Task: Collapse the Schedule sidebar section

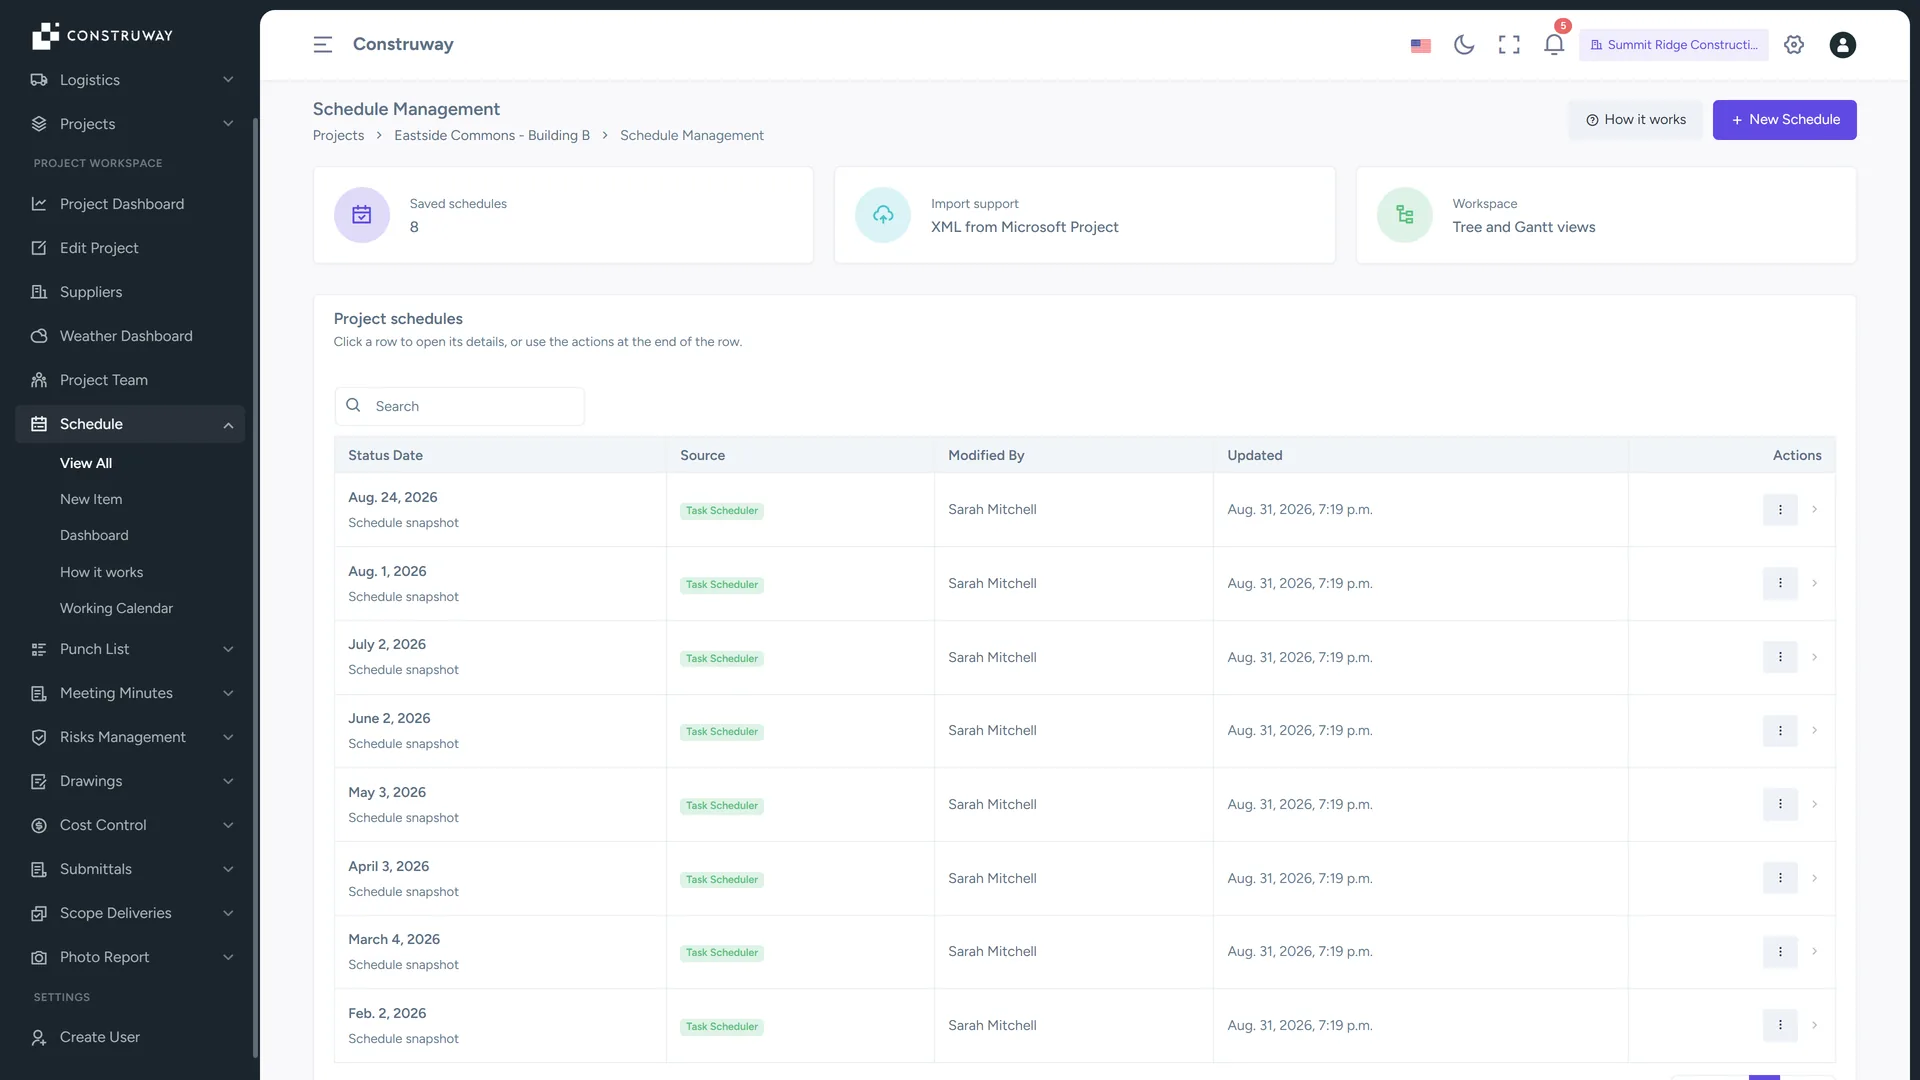Action: [130, 424]
